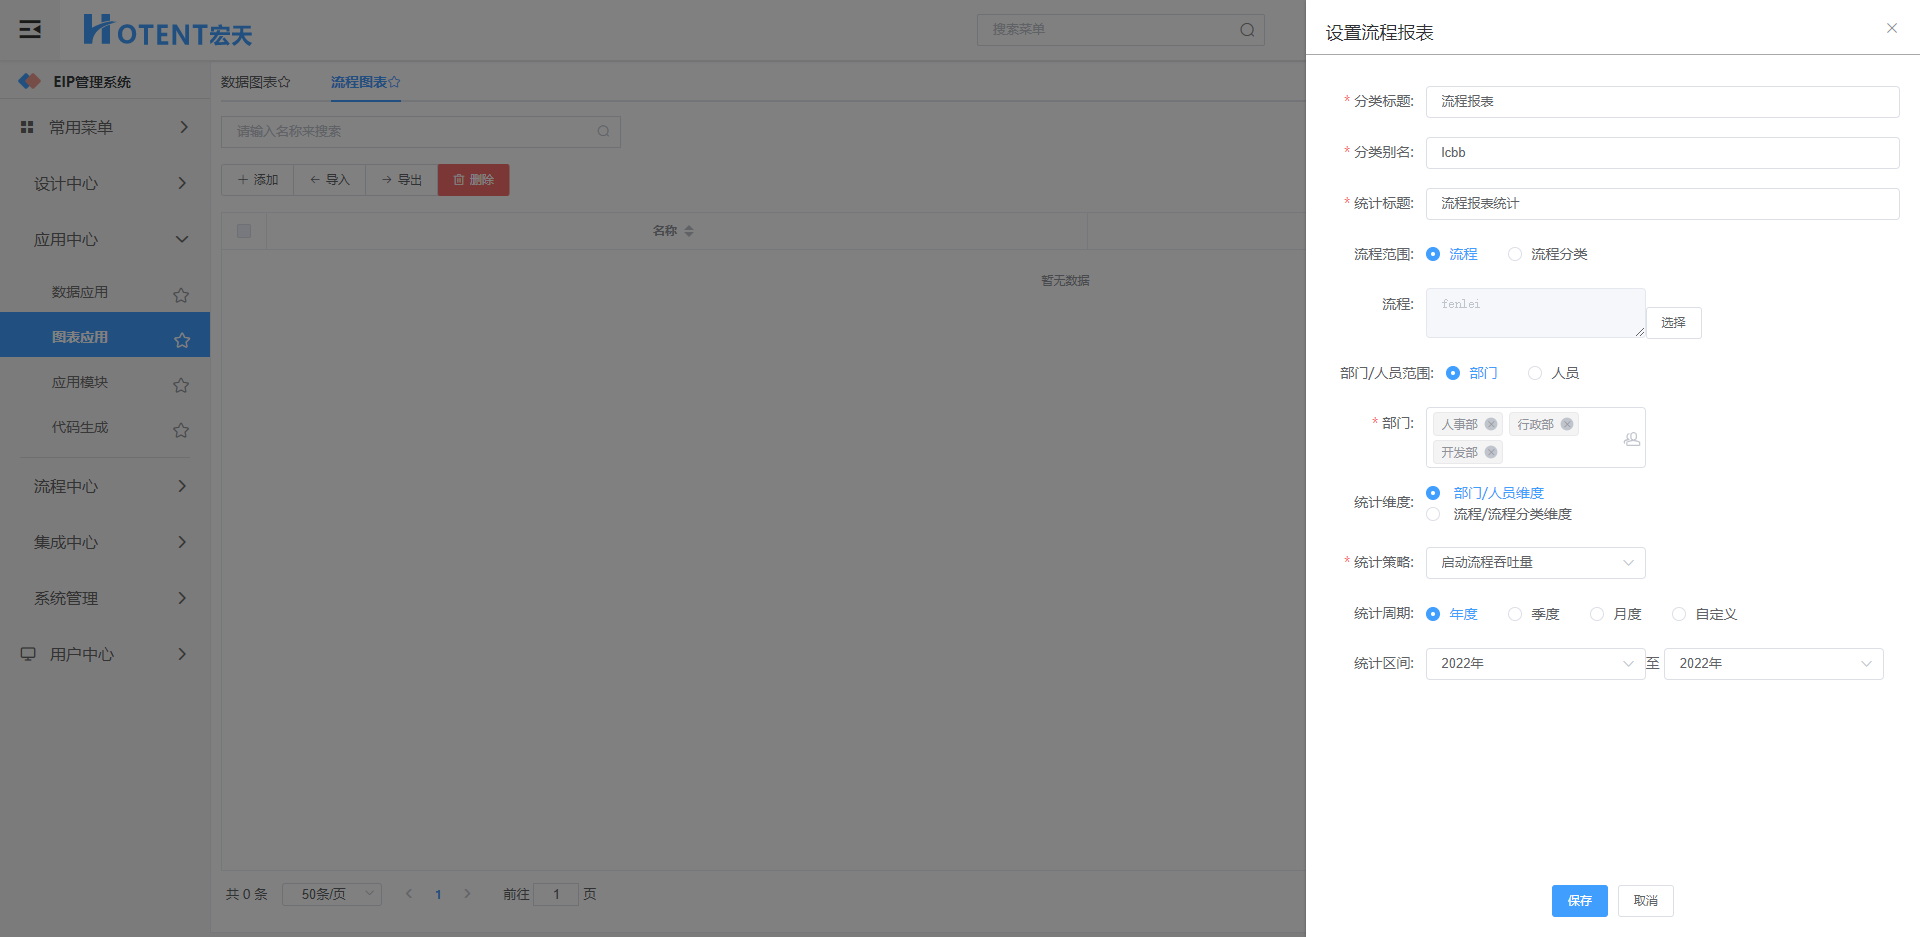This screenshot has height=937, width=1920.
Task: Select 部门/人员维度 statistics dimension
Action: tap(1433, 493)
